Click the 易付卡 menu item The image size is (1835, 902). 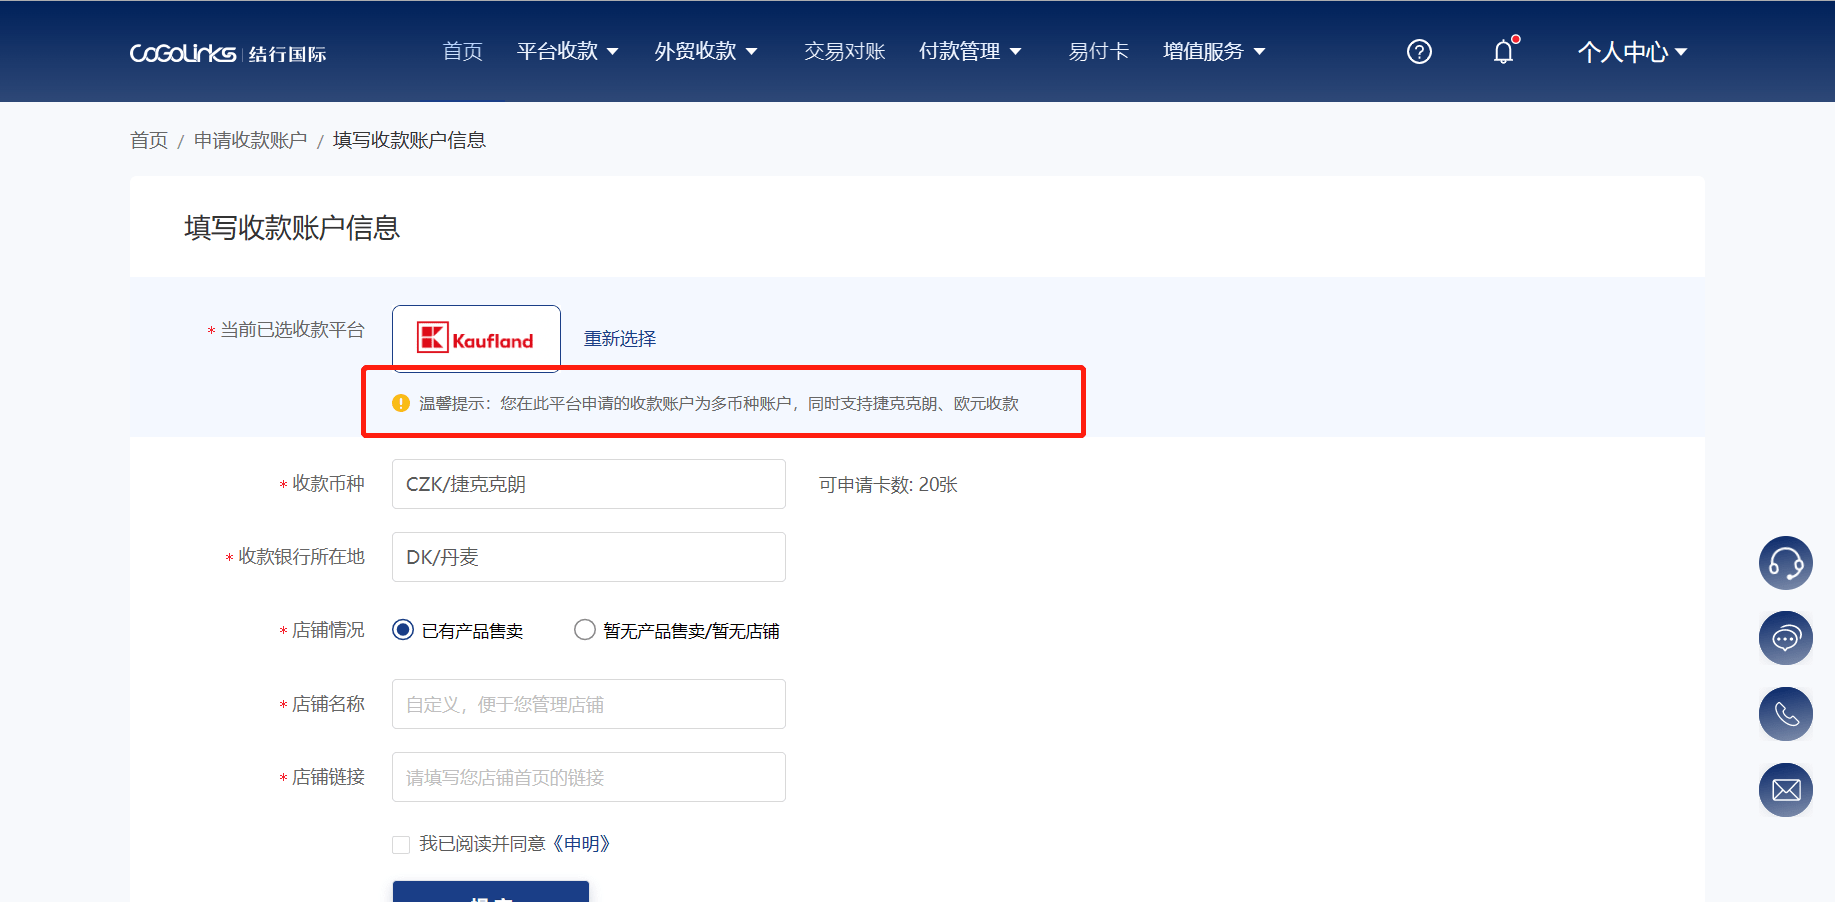(x=1097, y=51)
